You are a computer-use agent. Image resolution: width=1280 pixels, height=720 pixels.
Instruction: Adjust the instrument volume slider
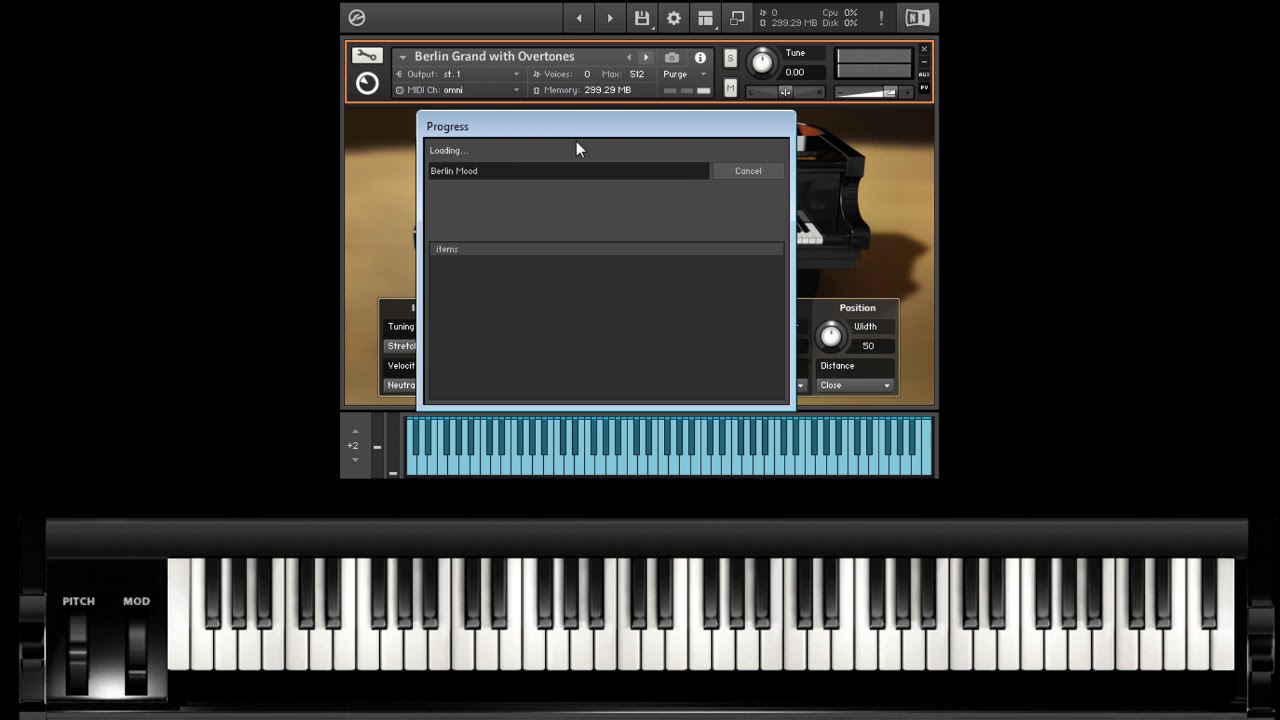[x=874, y=92]
